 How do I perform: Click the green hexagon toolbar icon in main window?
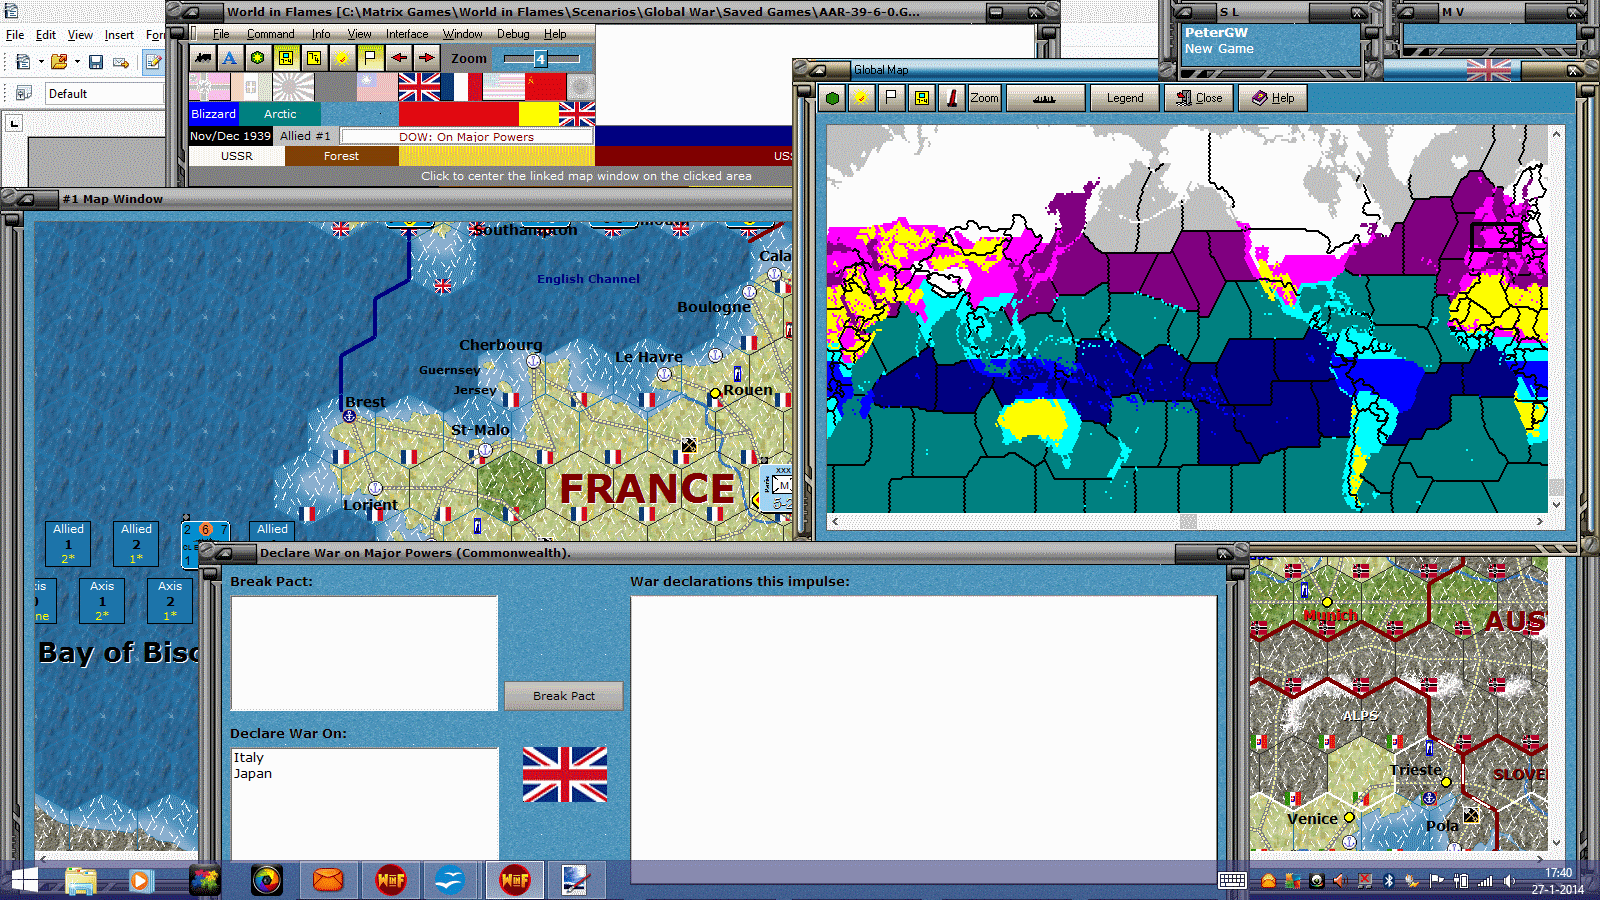(258, 58)
